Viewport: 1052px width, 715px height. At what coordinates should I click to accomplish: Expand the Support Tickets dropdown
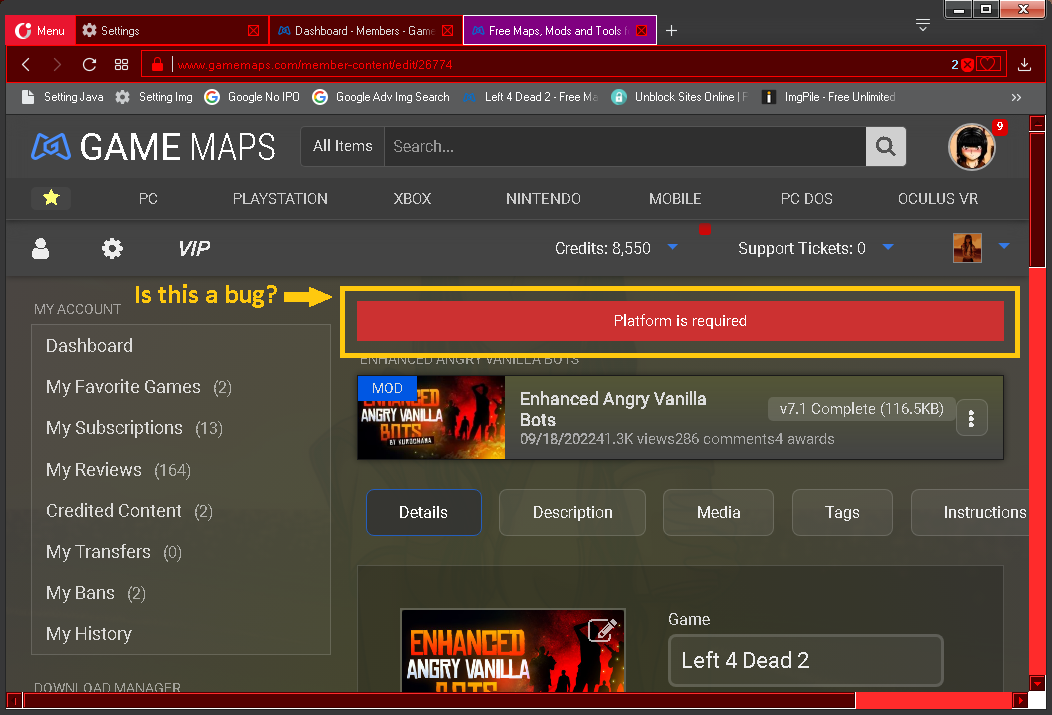point(888,247)
